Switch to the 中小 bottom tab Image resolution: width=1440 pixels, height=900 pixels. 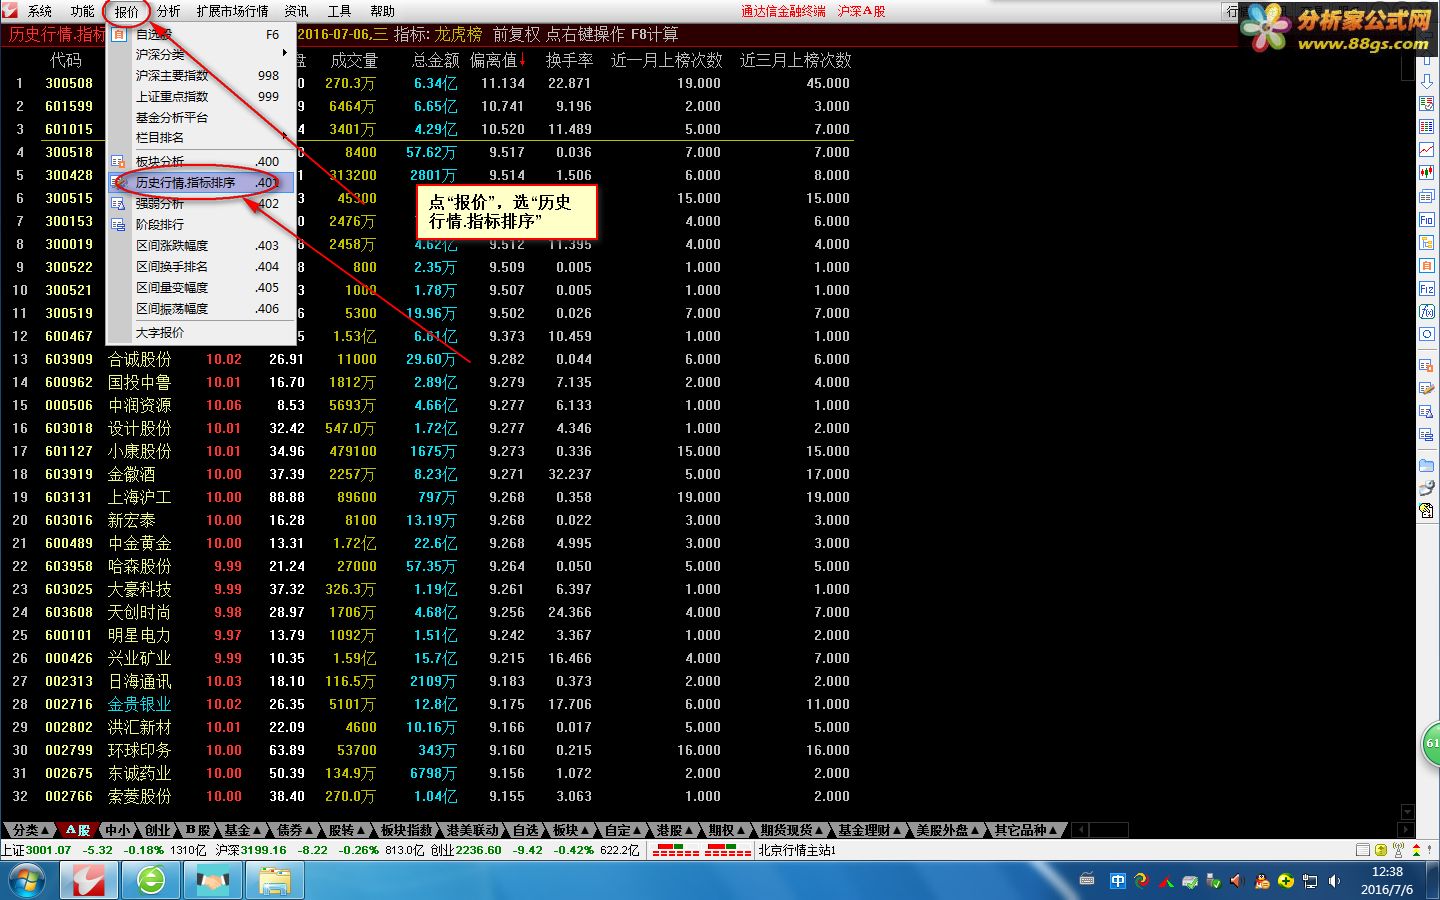pyautogui.click(x=117, y=830)
